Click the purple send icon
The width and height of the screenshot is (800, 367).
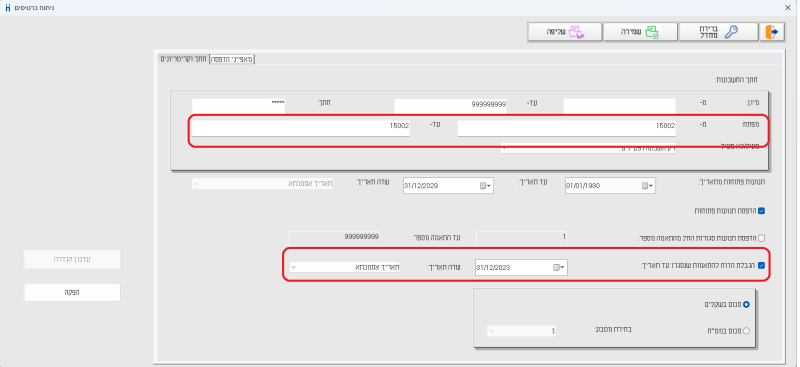576,32
